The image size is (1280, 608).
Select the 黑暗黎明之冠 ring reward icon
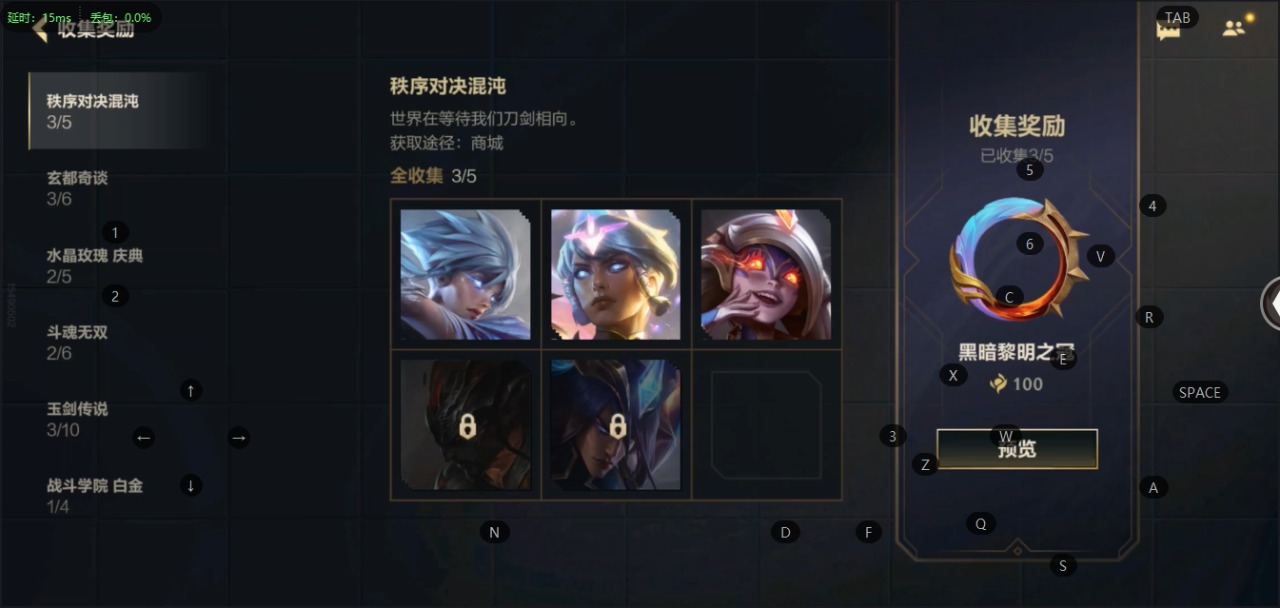coord(1018,259)
